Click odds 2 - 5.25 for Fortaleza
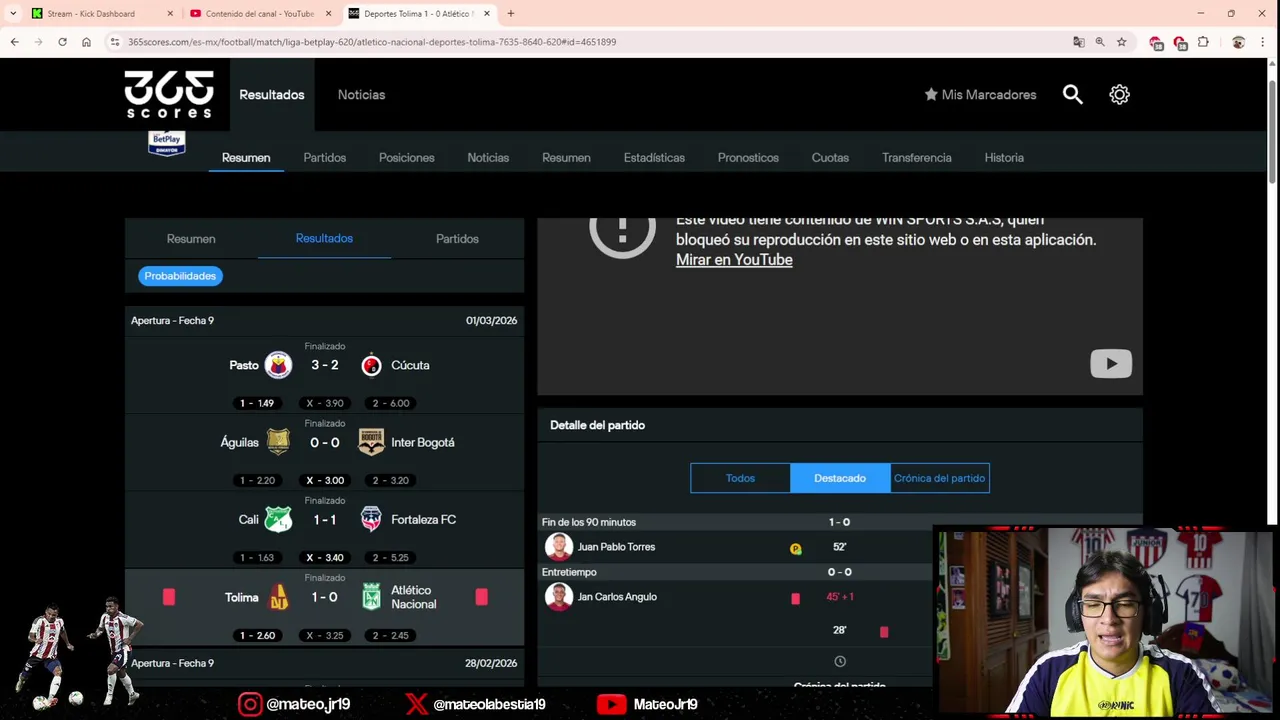Viewport: 1280px width, 720px height. 390,557
